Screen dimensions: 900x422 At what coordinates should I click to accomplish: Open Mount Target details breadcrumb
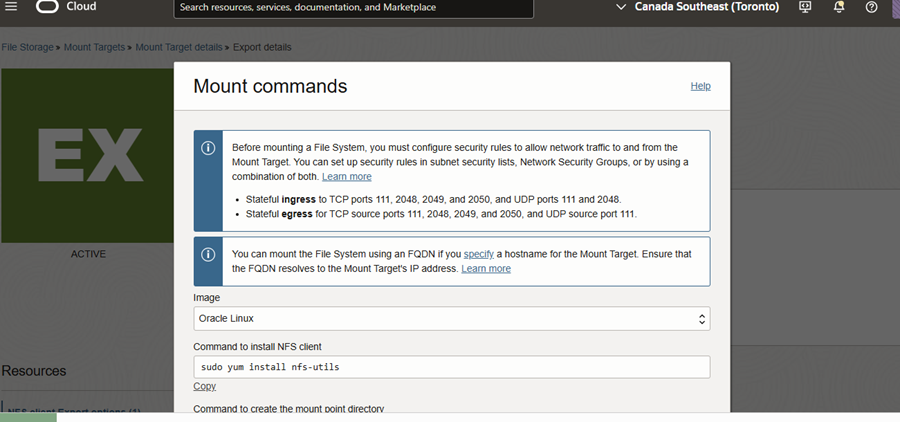pos(181,47)
